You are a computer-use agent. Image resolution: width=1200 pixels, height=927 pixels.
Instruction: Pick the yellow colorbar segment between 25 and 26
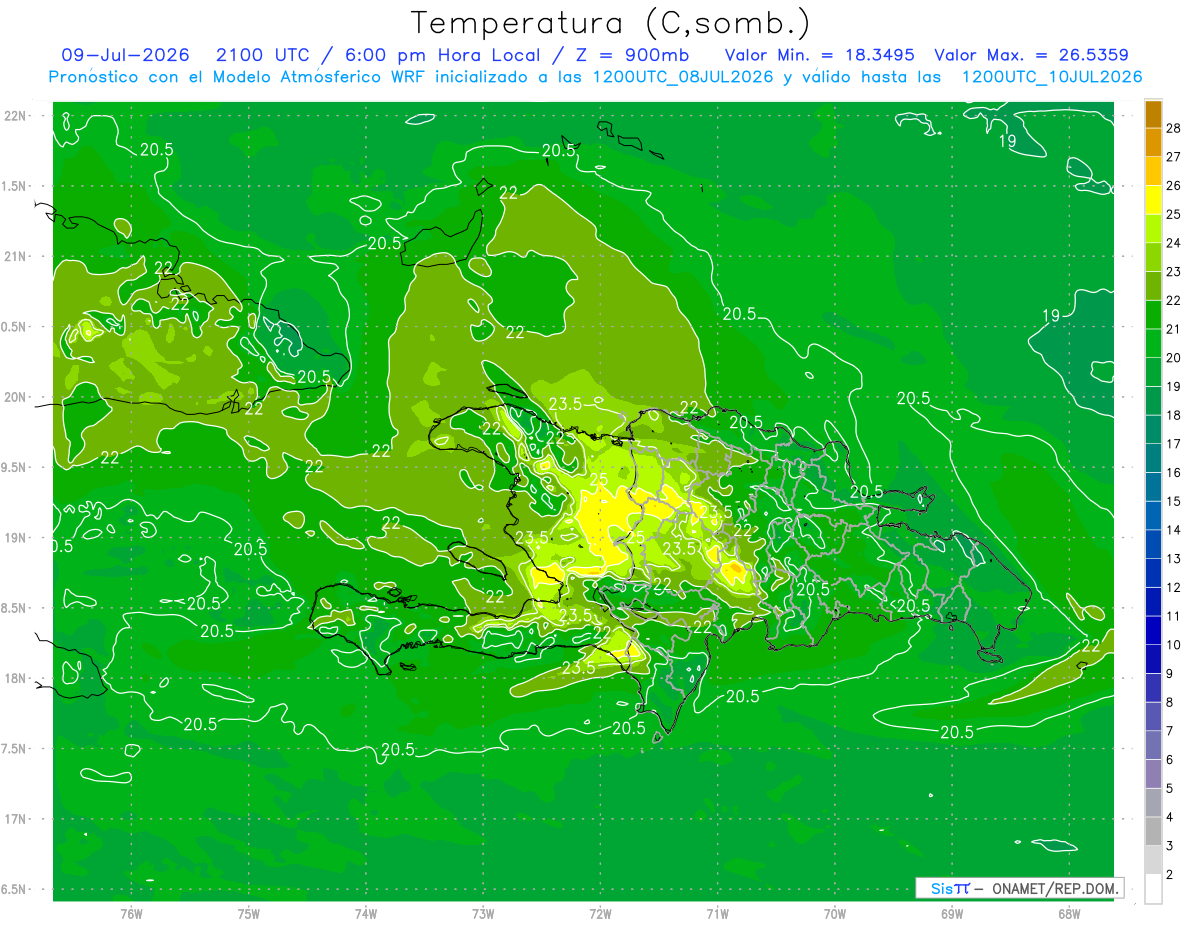tap(1153, 200)
